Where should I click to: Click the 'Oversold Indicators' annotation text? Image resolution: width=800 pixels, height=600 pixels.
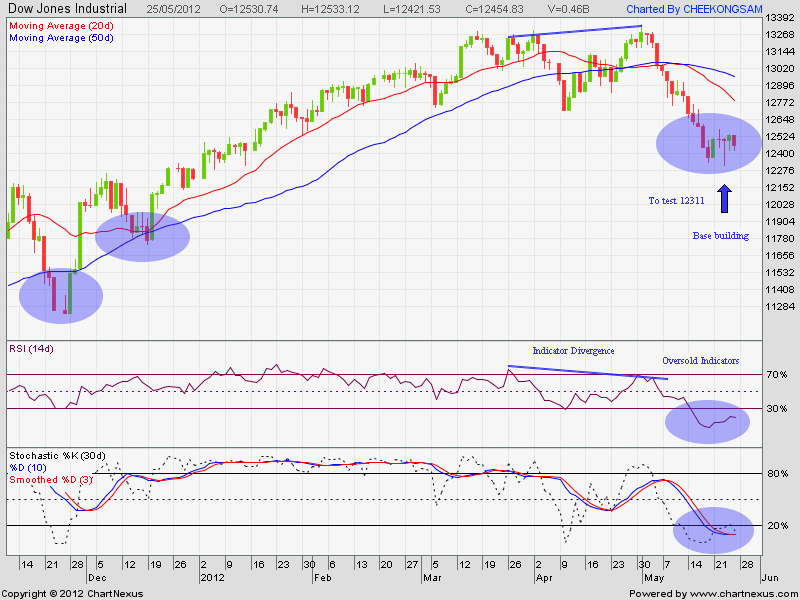point(701,361)
